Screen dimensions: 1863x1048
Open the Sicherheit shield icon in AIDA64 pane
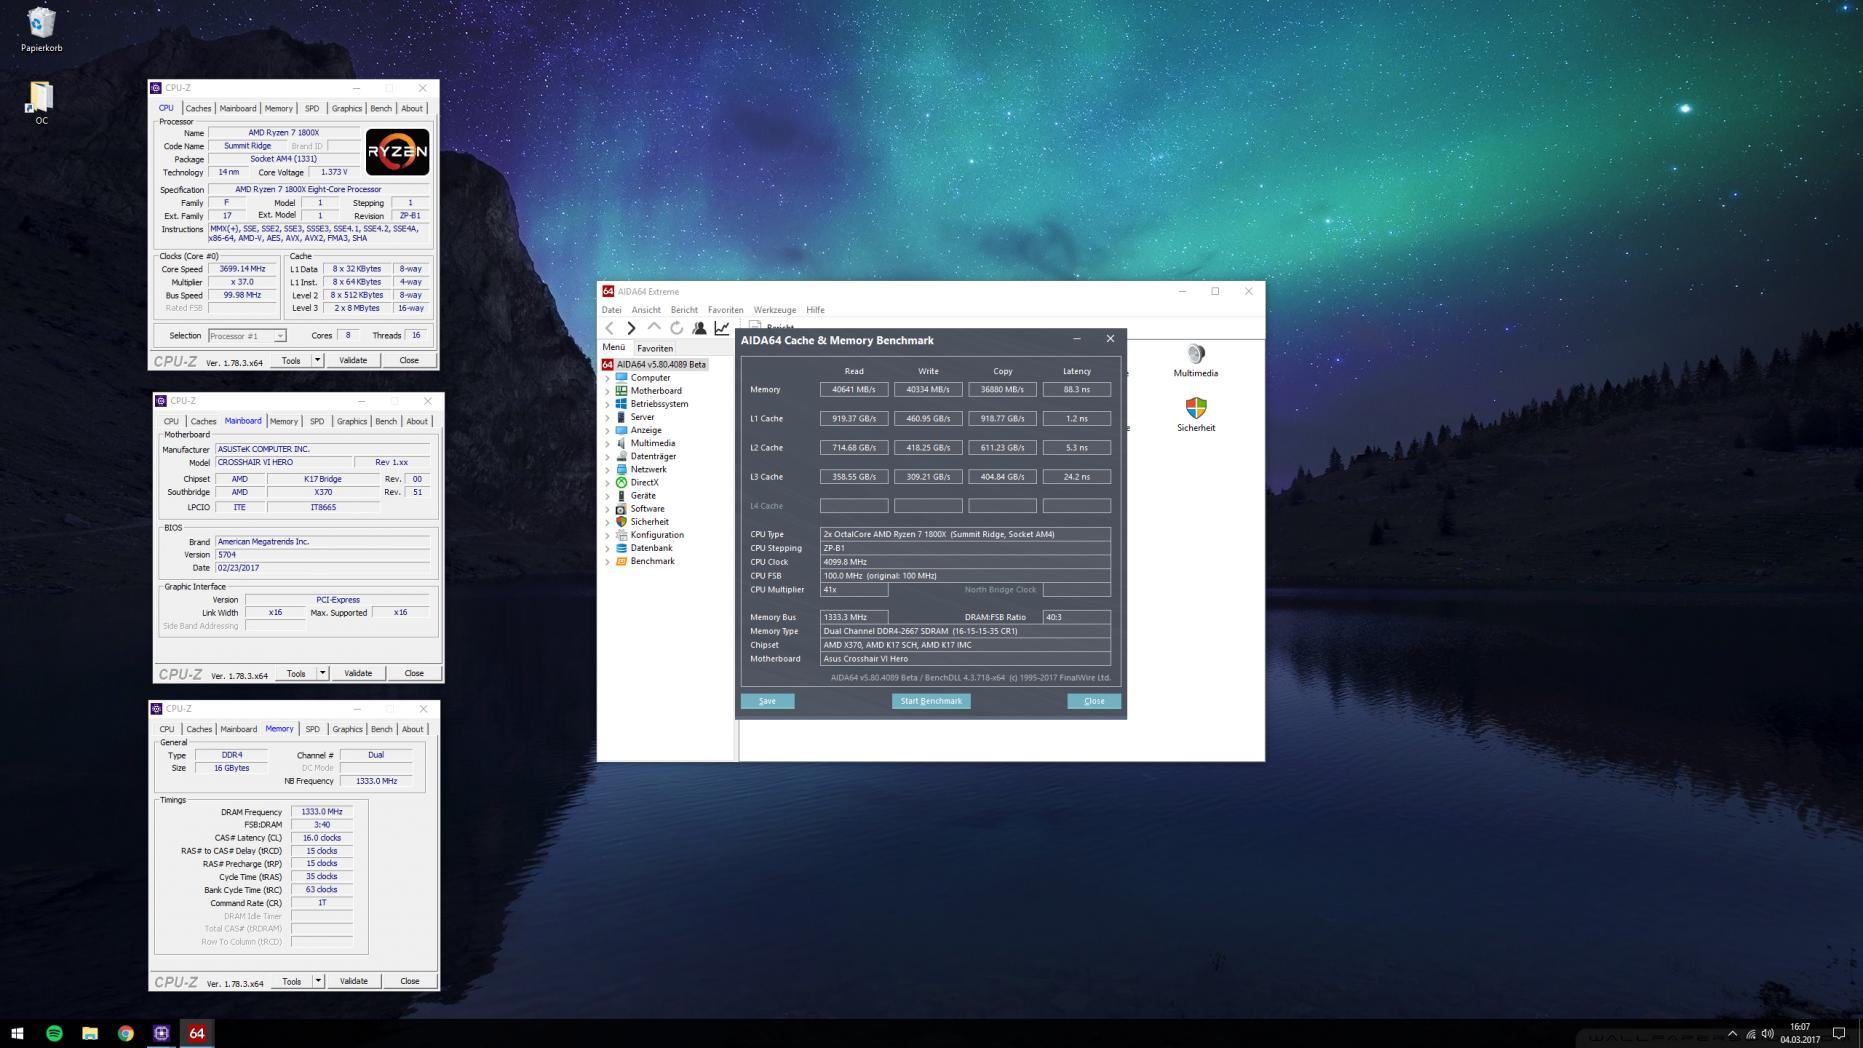click(x=1196, y=408)
